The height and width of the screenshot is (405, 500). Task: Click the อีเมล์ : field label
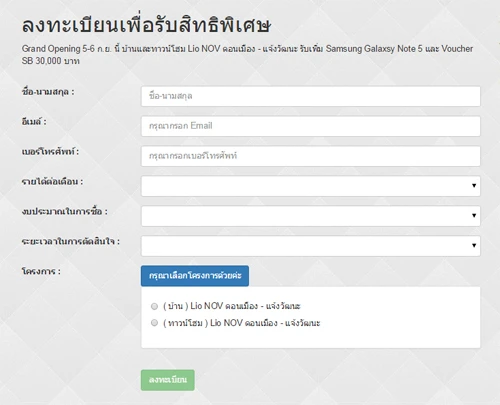click(34, 122)
